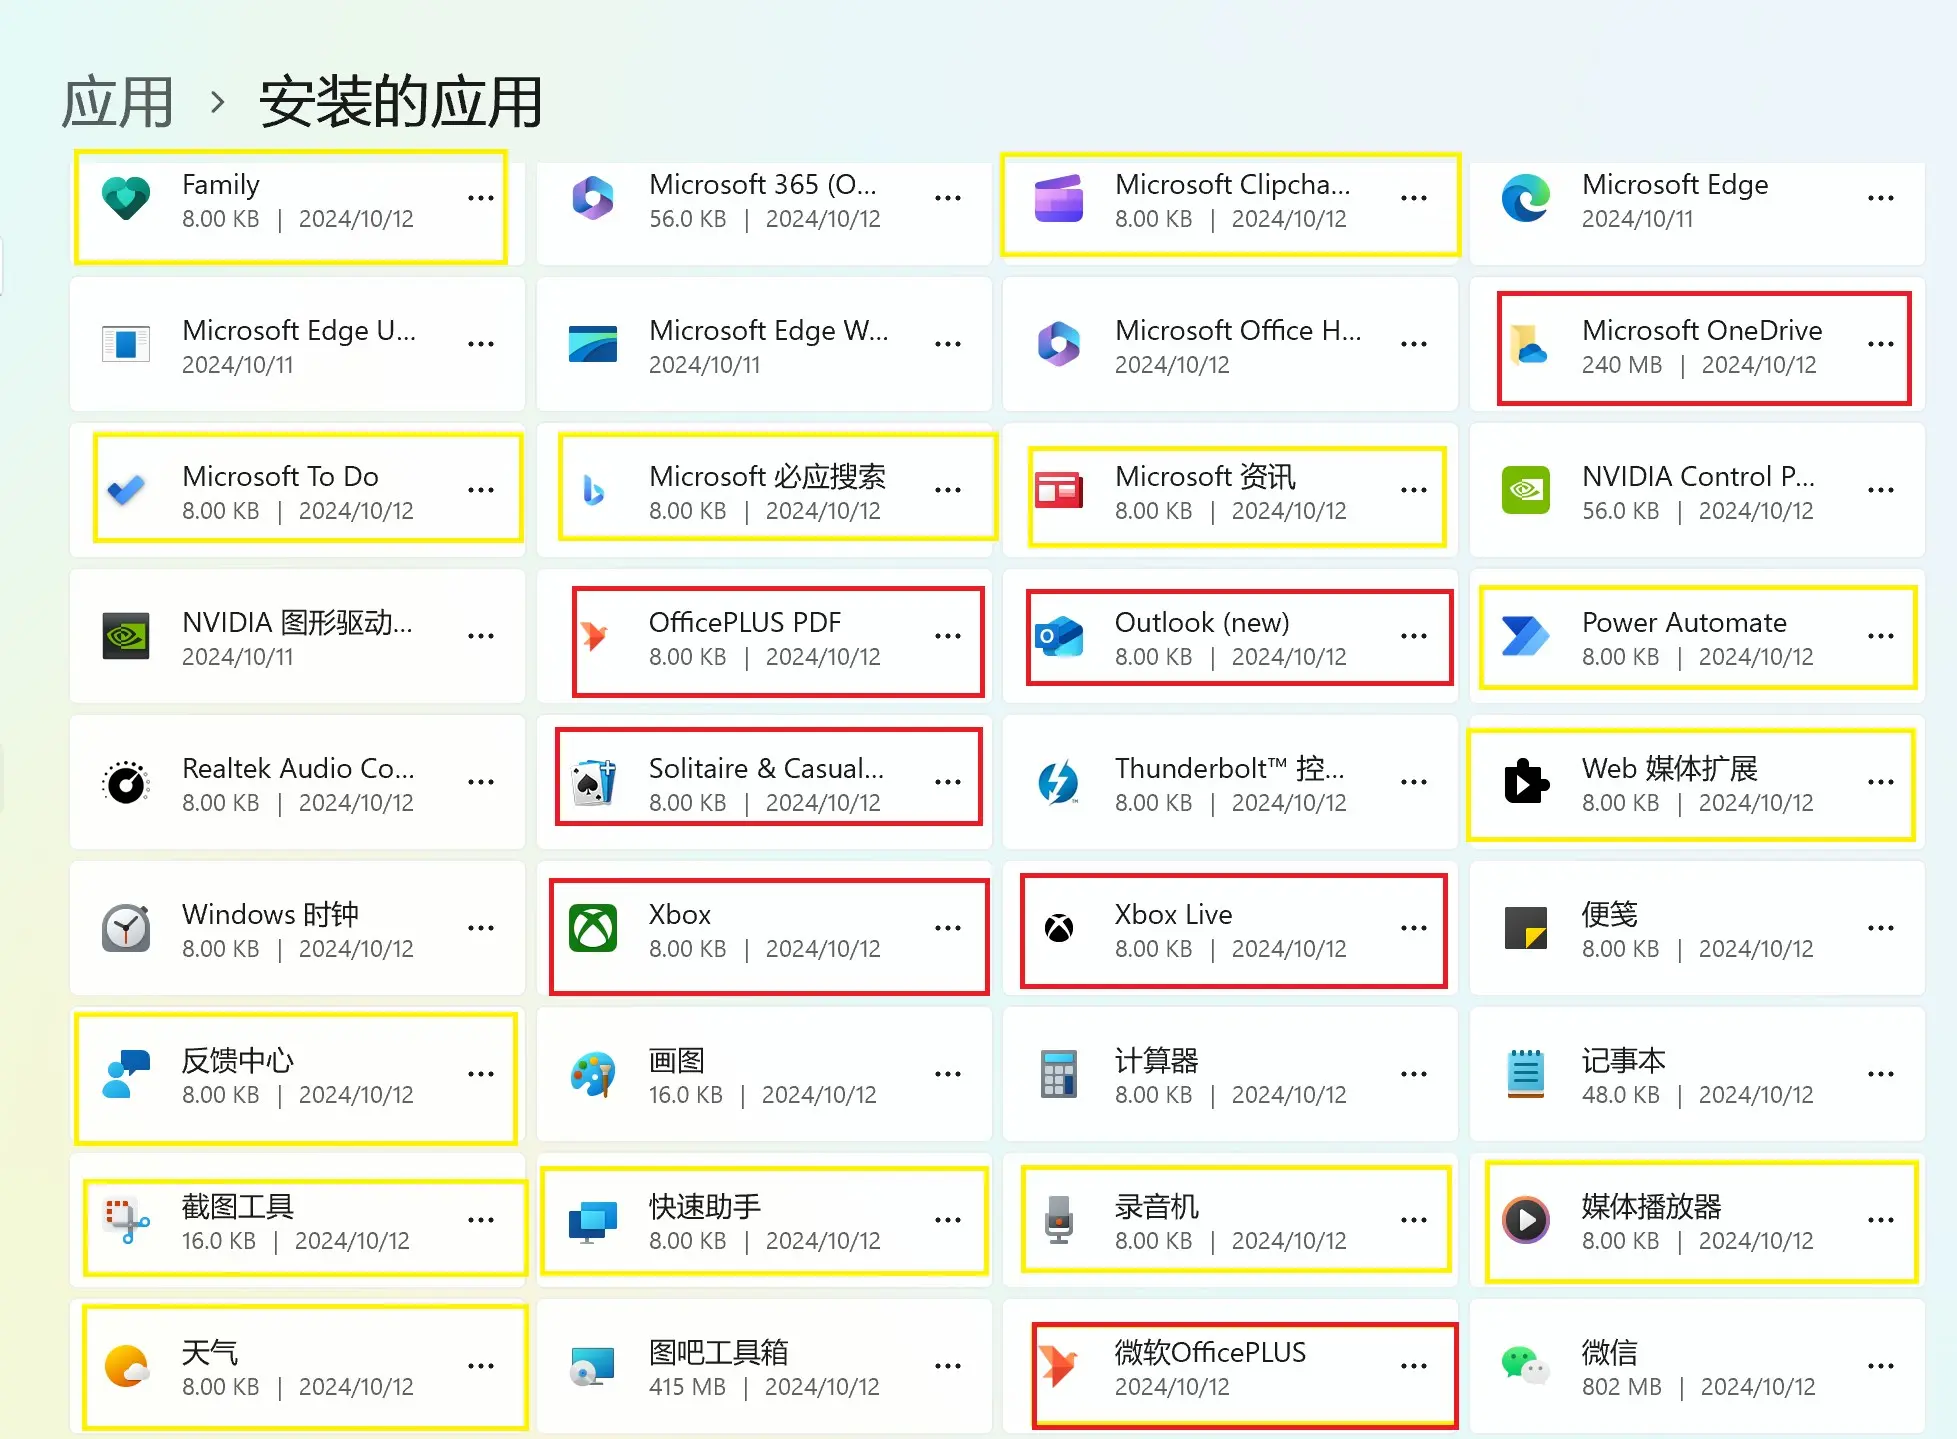Click the 安装的应用 page title
The width and height of the screenshot is (1957, 1439).
coord(401,102)
